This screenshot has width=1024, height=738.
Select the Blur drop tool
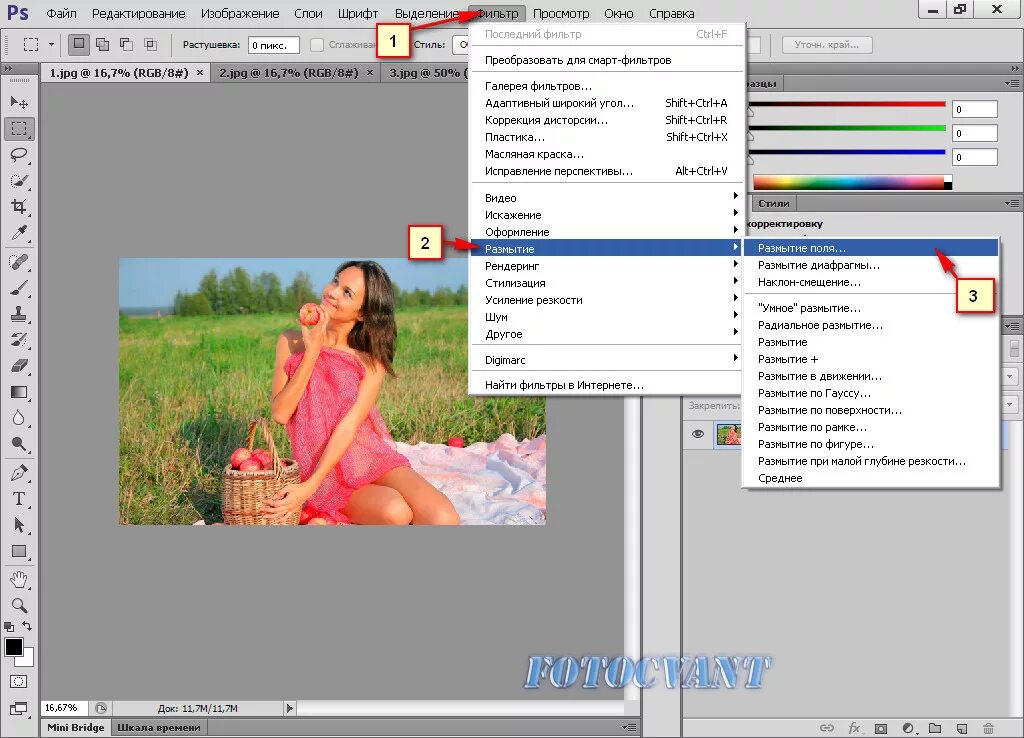(19, 419)
